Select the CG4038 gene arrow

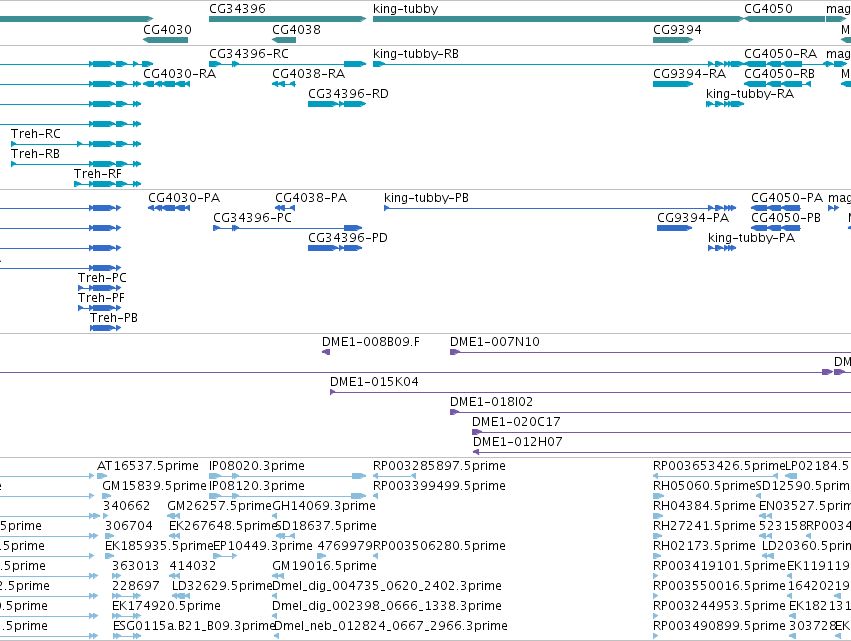coord(284,40)
